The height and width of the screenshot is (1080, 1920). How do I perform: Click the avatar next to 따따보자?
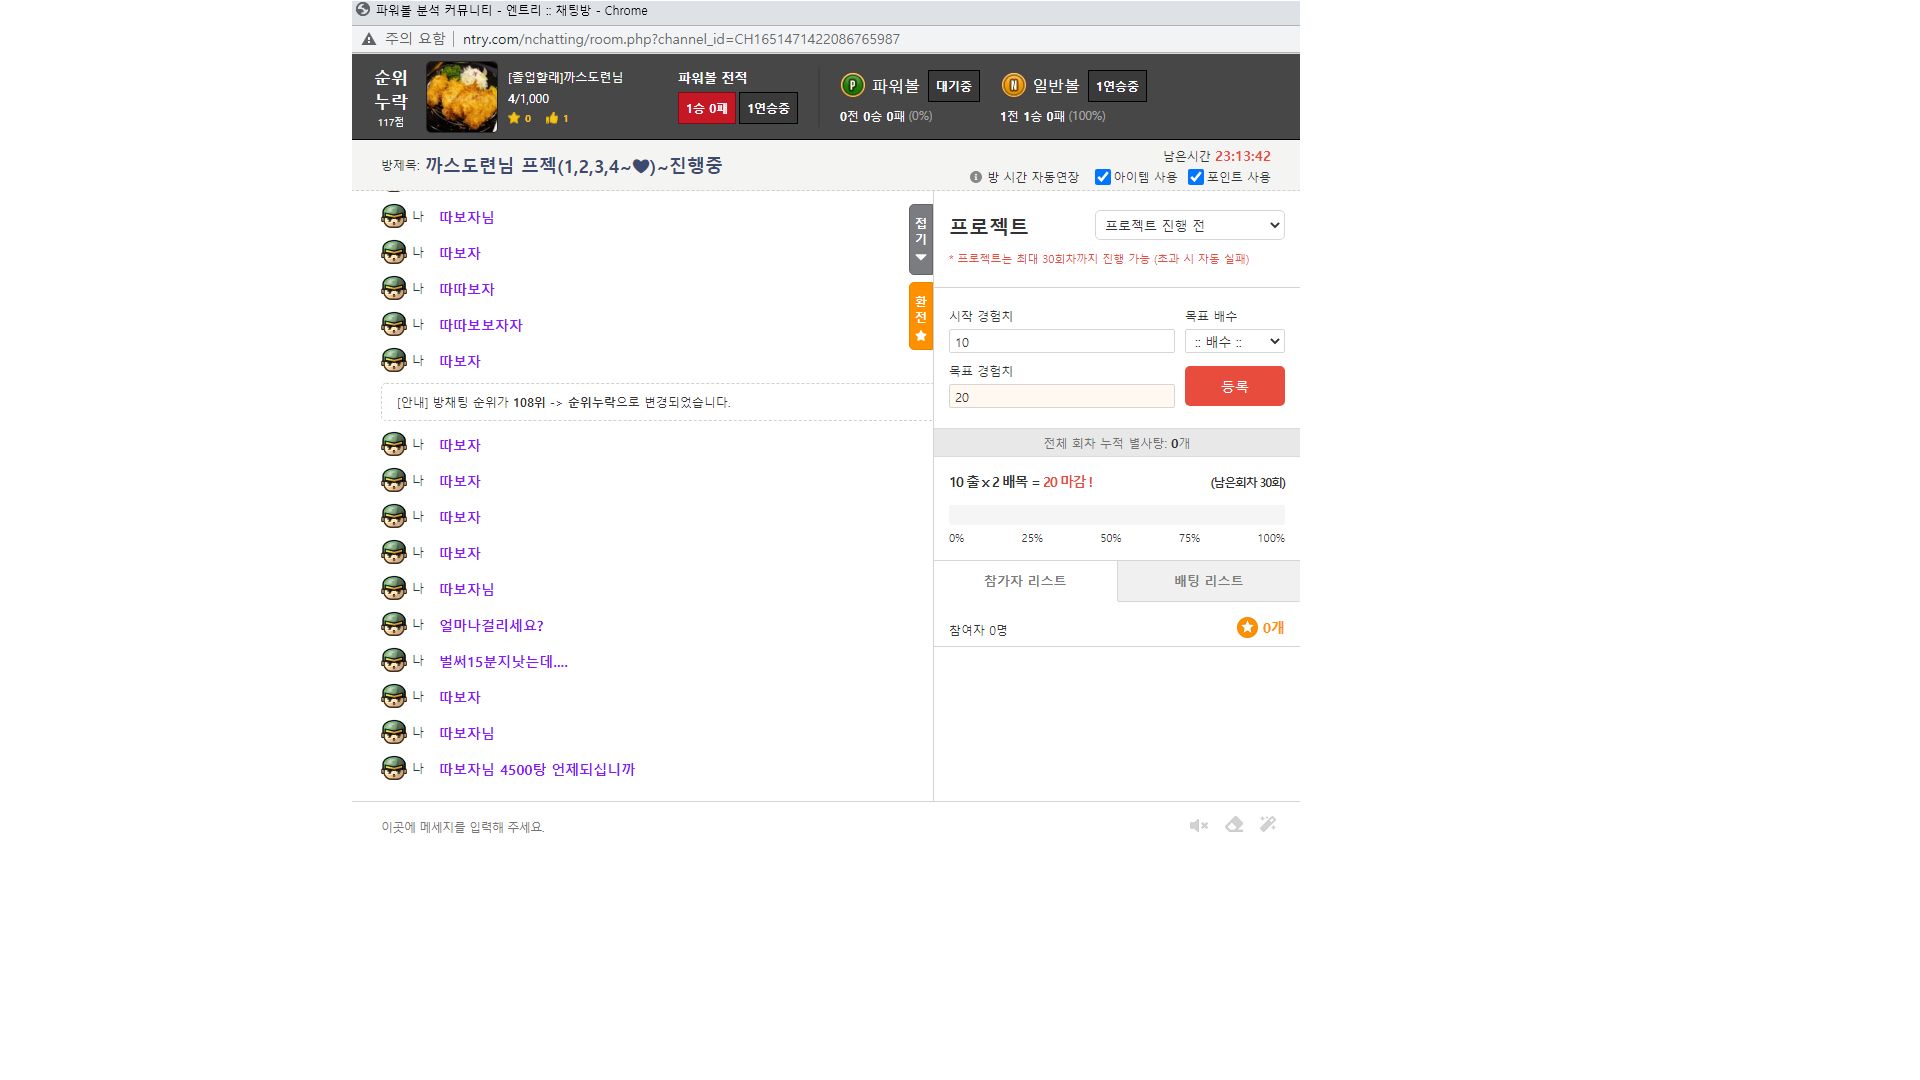pyautogui.click(x=394, y=288)
